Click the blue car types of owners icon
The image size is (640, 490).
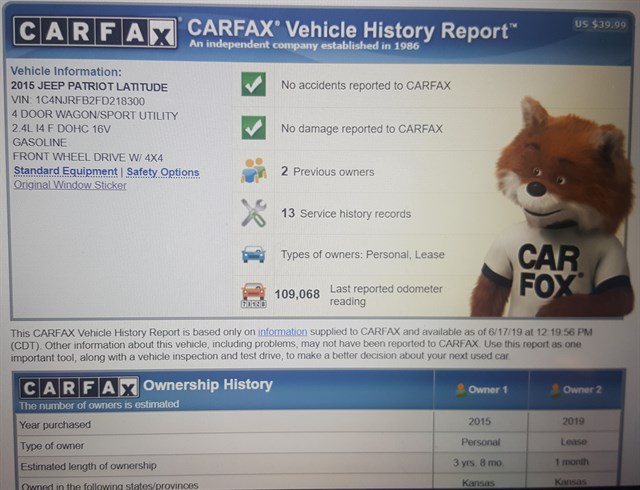[254, 254]
